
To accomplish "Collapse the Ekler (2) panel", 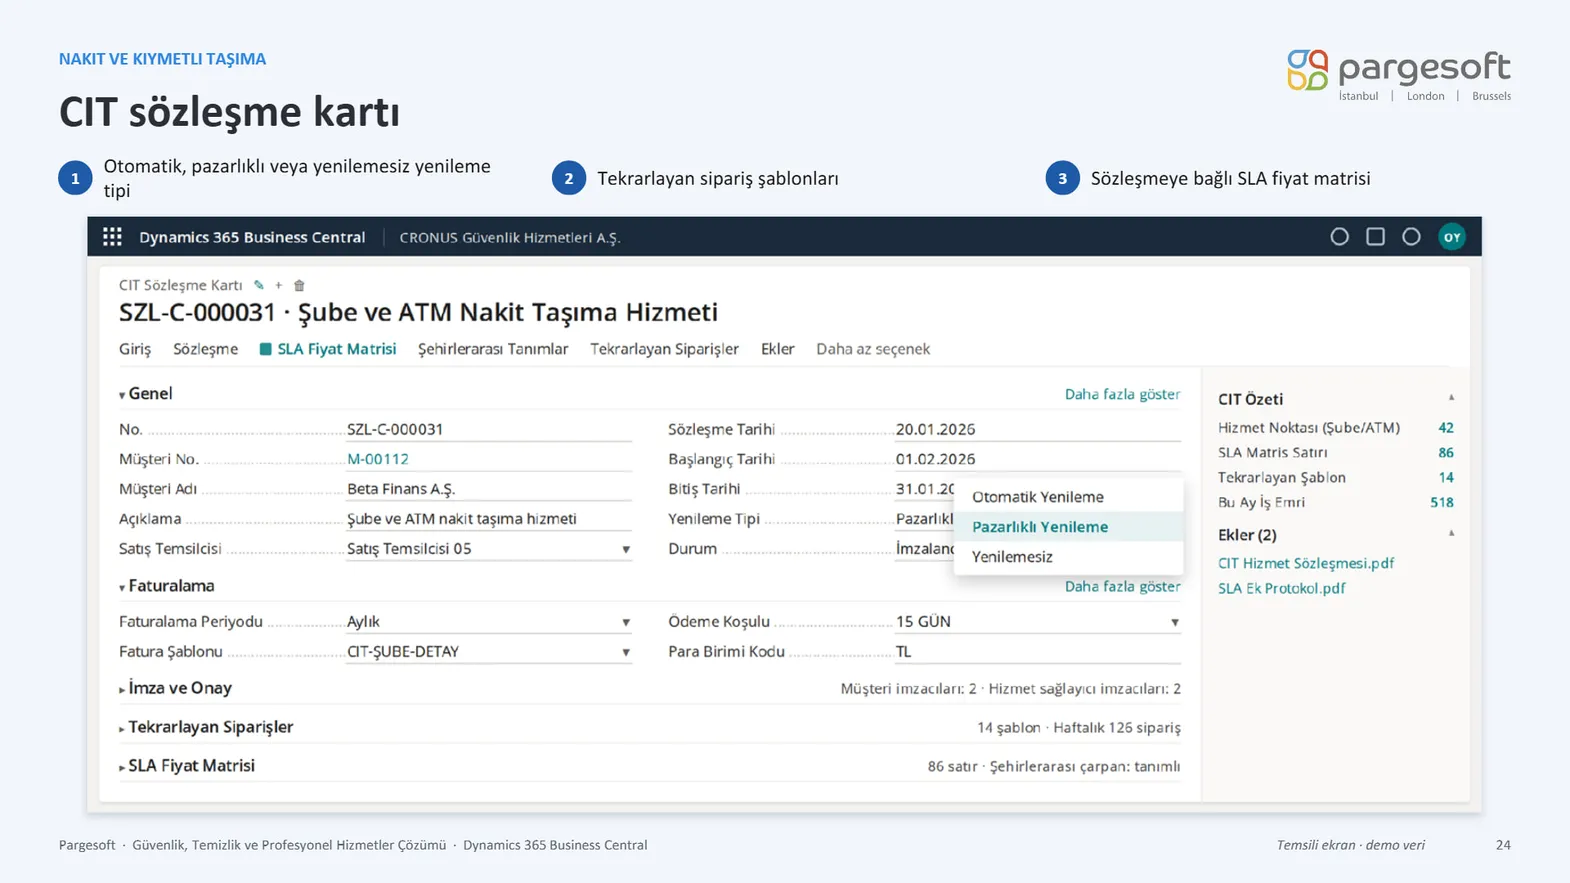I will point(1451,534).
